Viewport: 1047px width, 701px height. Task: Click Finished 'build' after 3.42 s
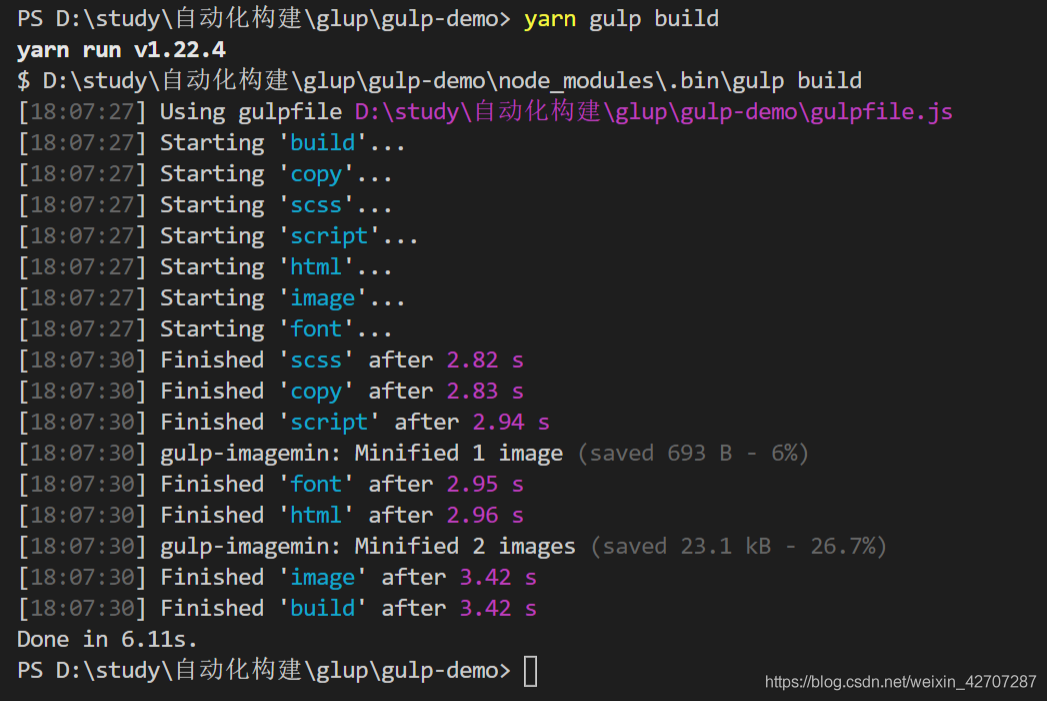tap(348, 609)
